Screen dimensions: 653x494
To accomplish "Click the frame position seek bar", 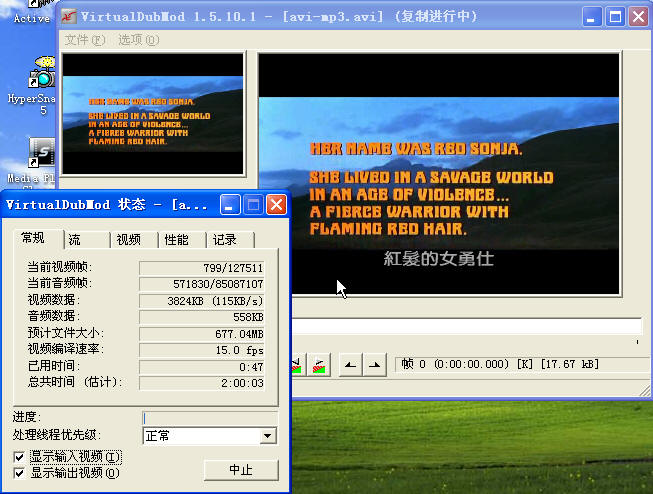I will coord(466,326).
